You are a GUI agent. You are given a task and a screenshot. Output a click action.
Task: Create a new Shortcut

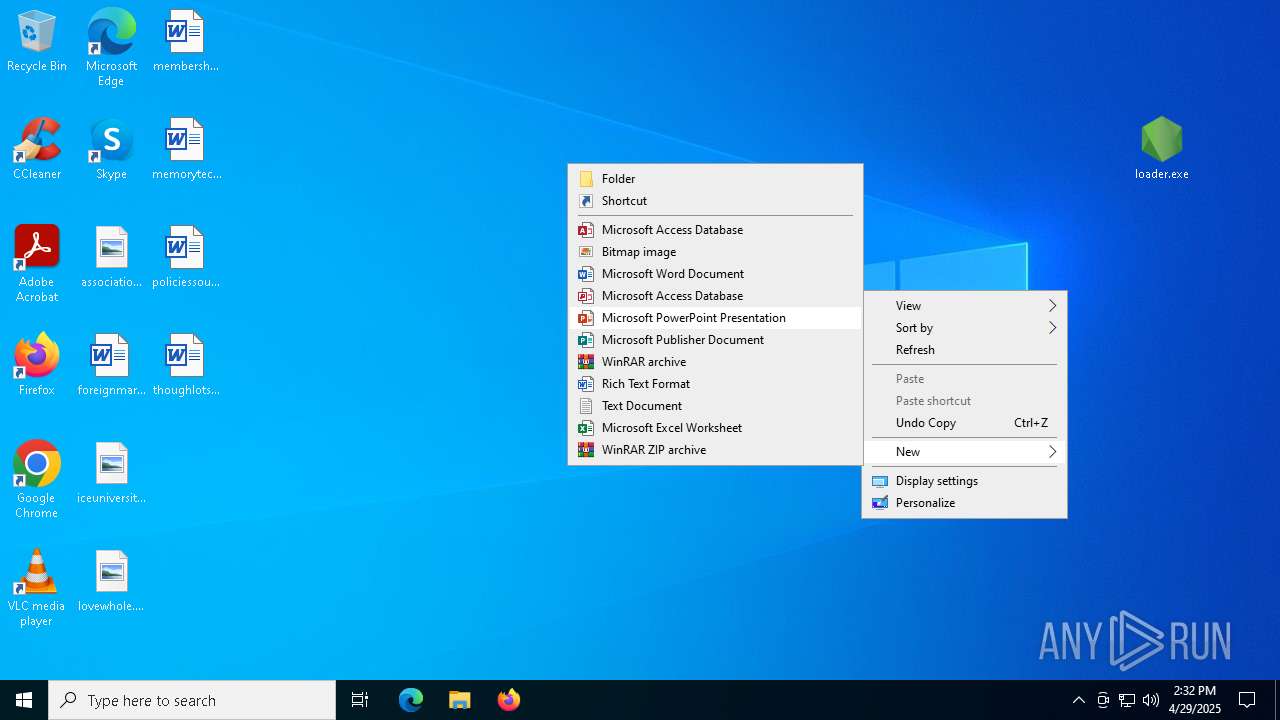point(715,201)
